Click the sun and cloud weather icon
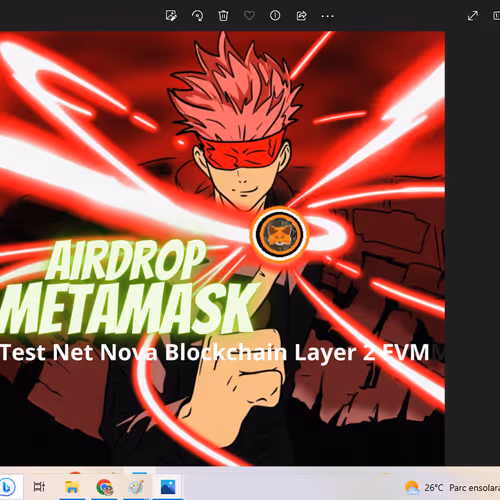 click(x=412, y=488)
